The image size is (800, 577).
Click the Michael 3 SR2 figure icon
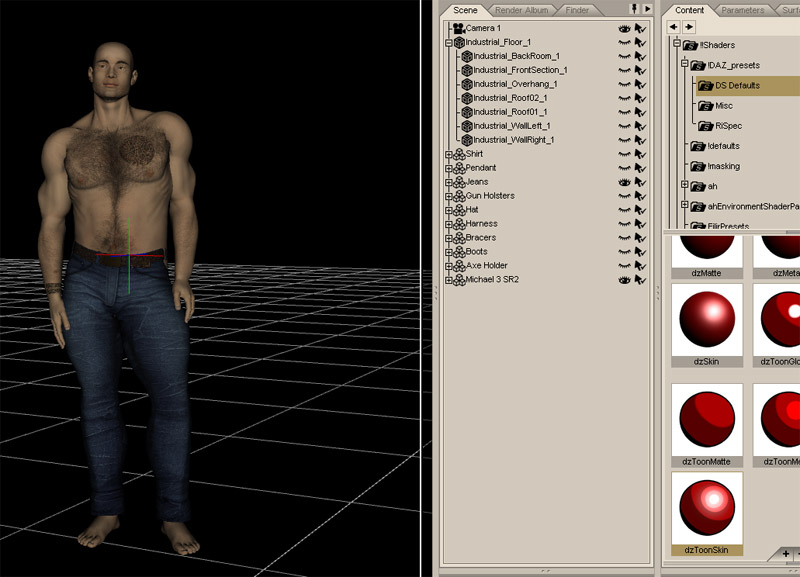459,280
